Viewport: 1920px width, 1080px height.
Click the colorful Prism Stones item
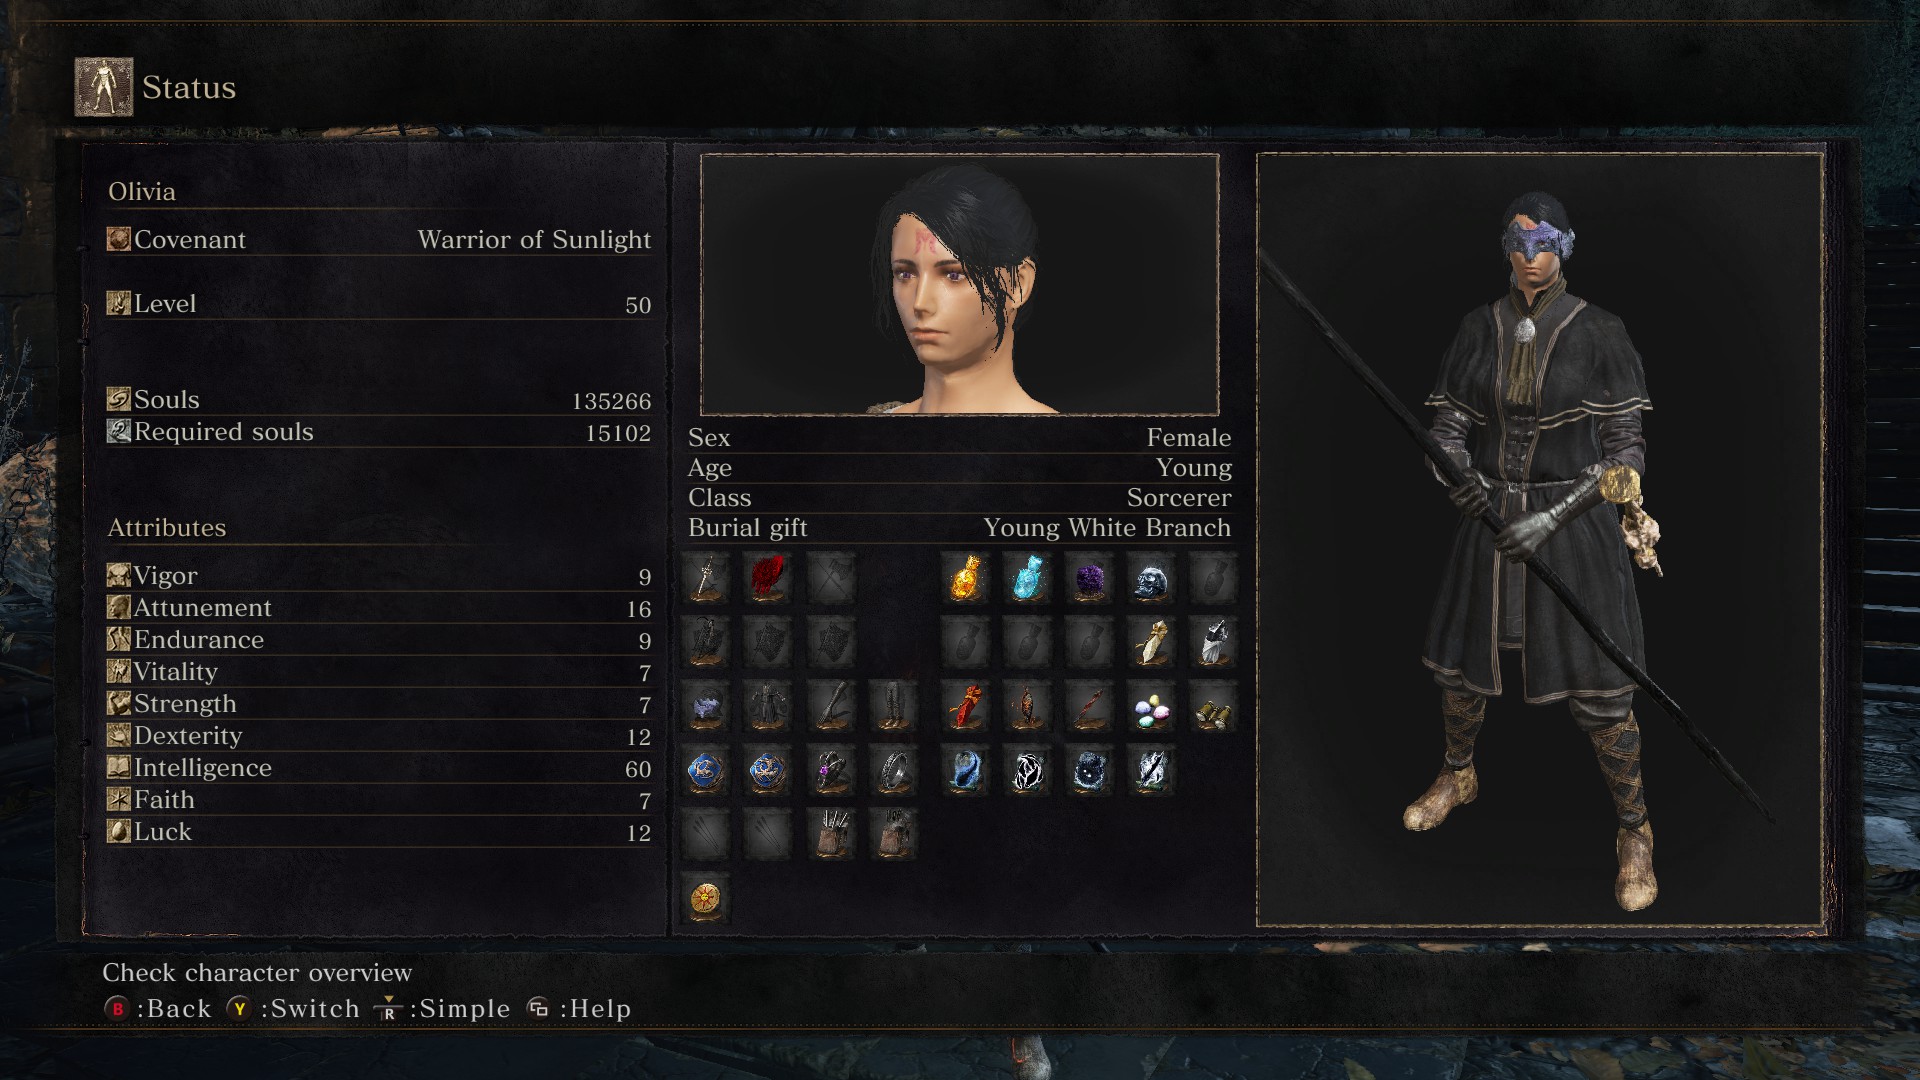[x=1152, y=707]
